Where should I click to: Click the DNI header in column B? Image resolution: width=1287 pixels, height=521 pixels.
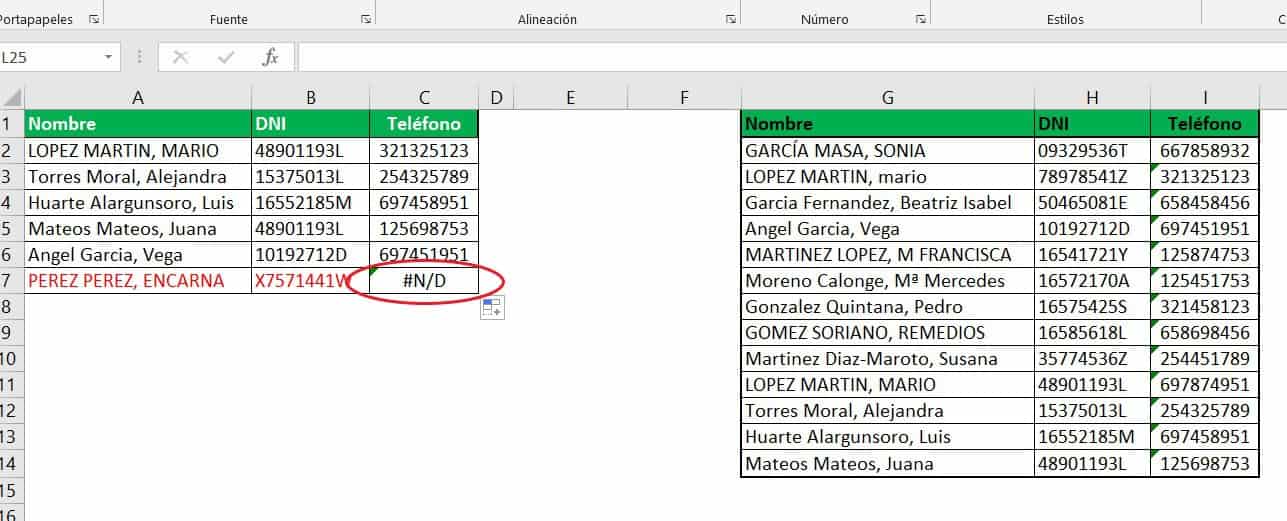(311, 124)
